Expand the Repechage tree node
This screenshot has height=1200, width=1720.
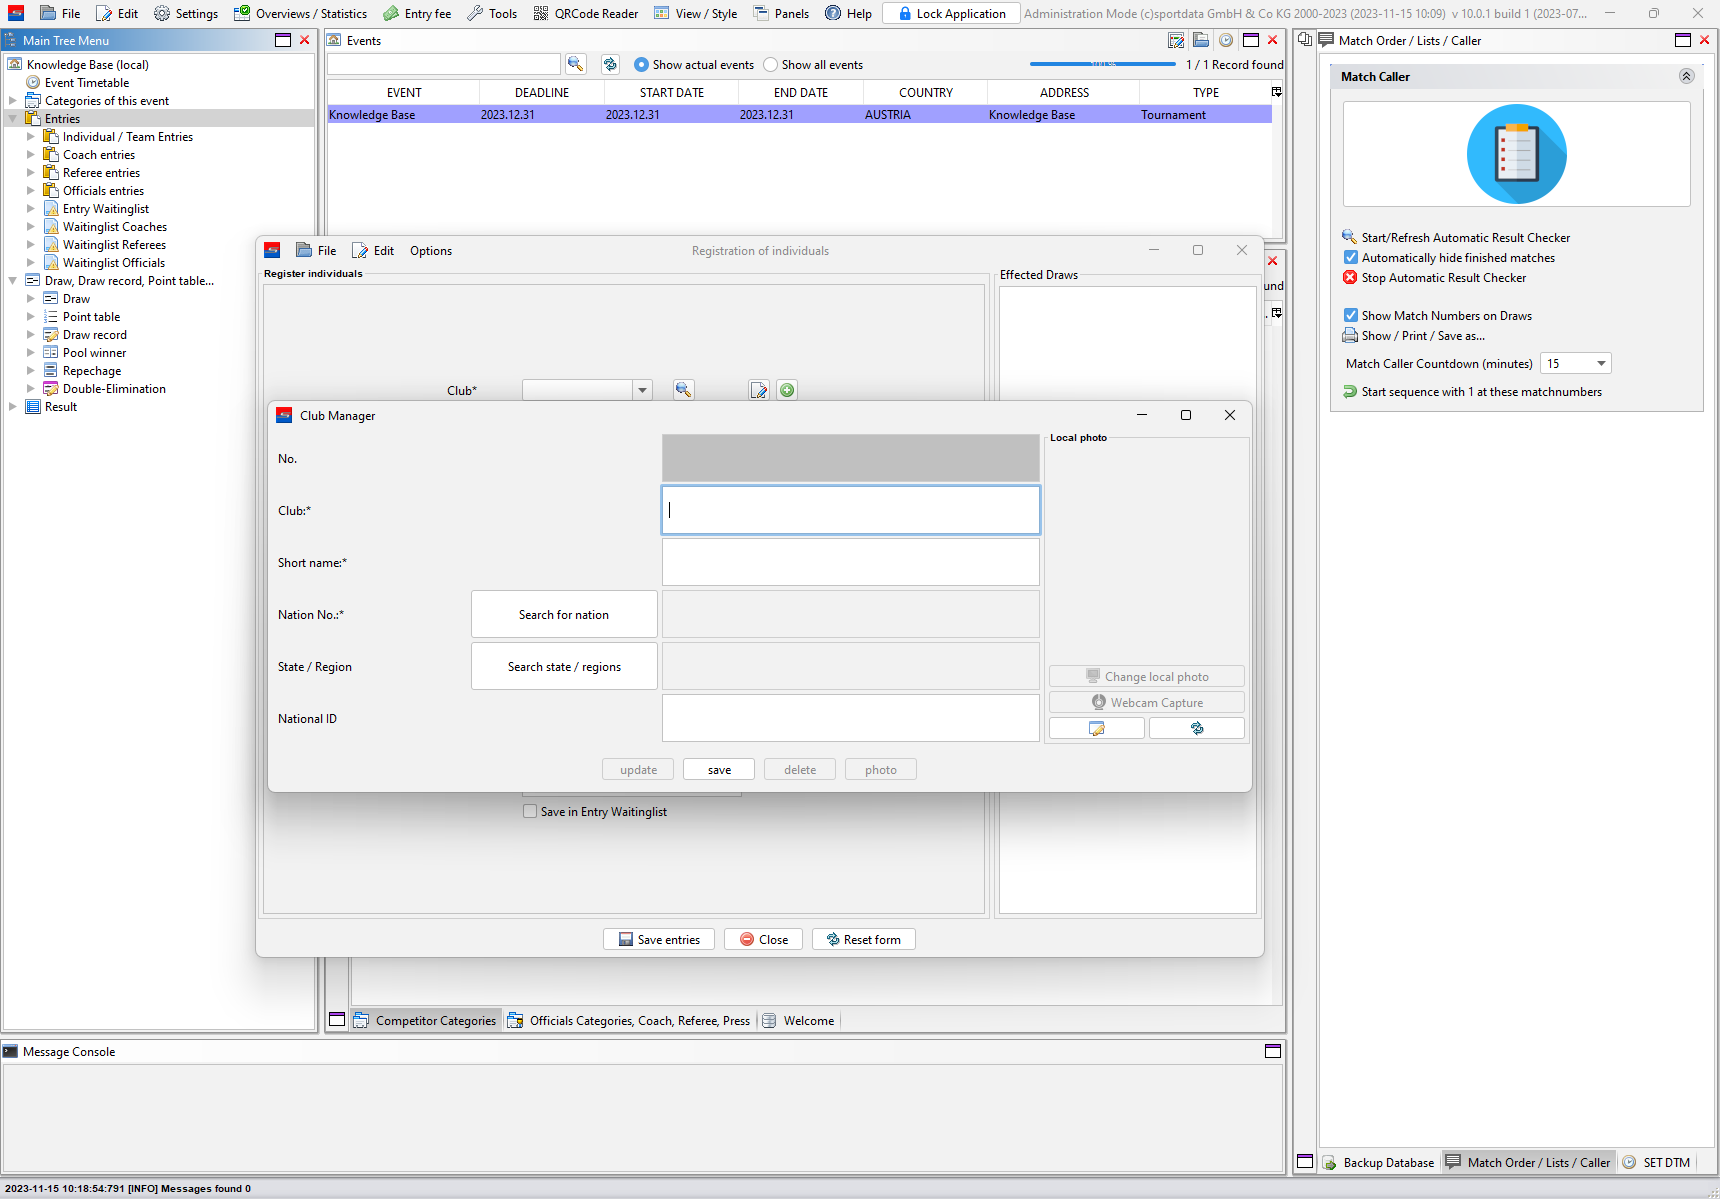click(30, 371)
